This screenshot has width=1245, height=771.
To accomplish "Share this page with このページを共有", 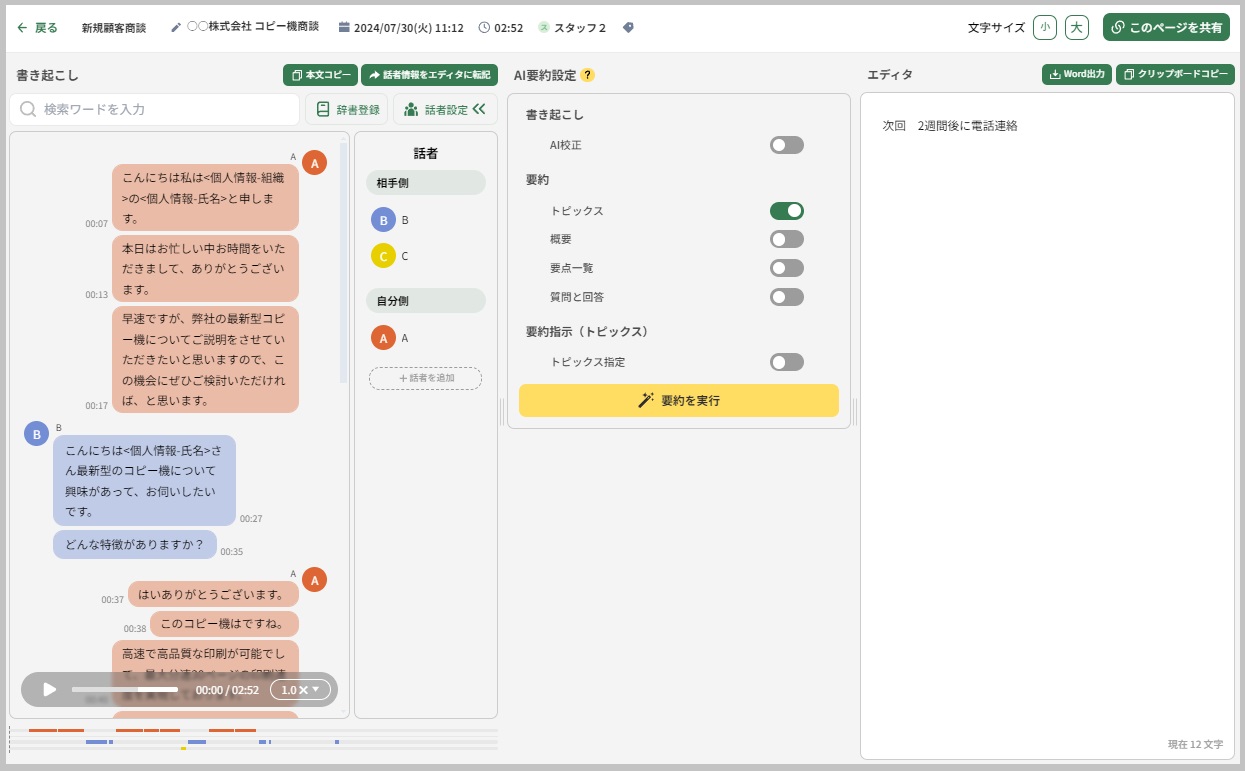I will 1166,27.
